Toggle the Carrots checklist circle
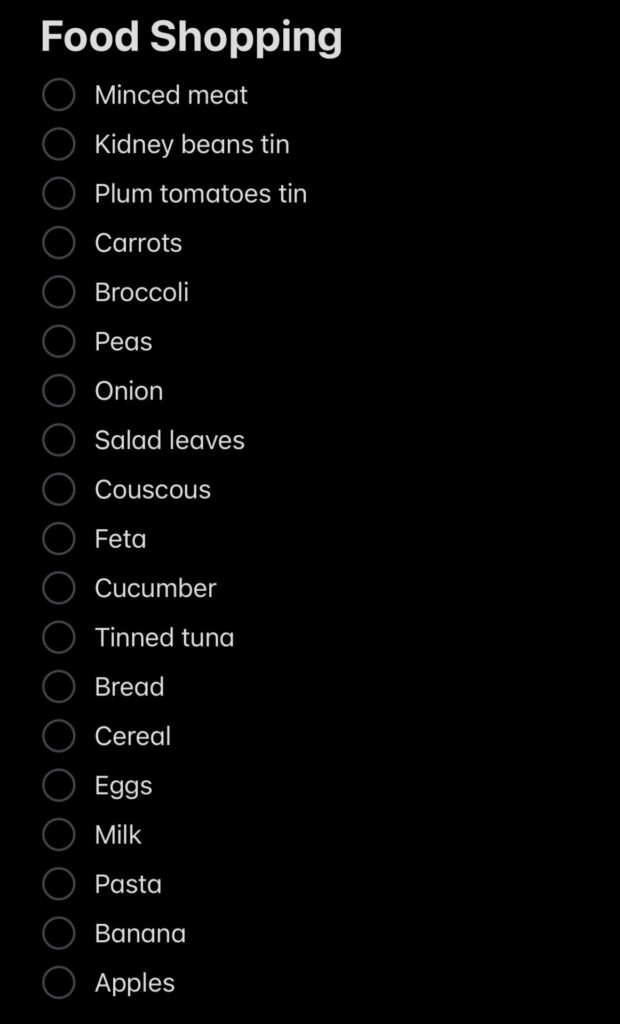The image size is (620, 1024). point(59,243)
